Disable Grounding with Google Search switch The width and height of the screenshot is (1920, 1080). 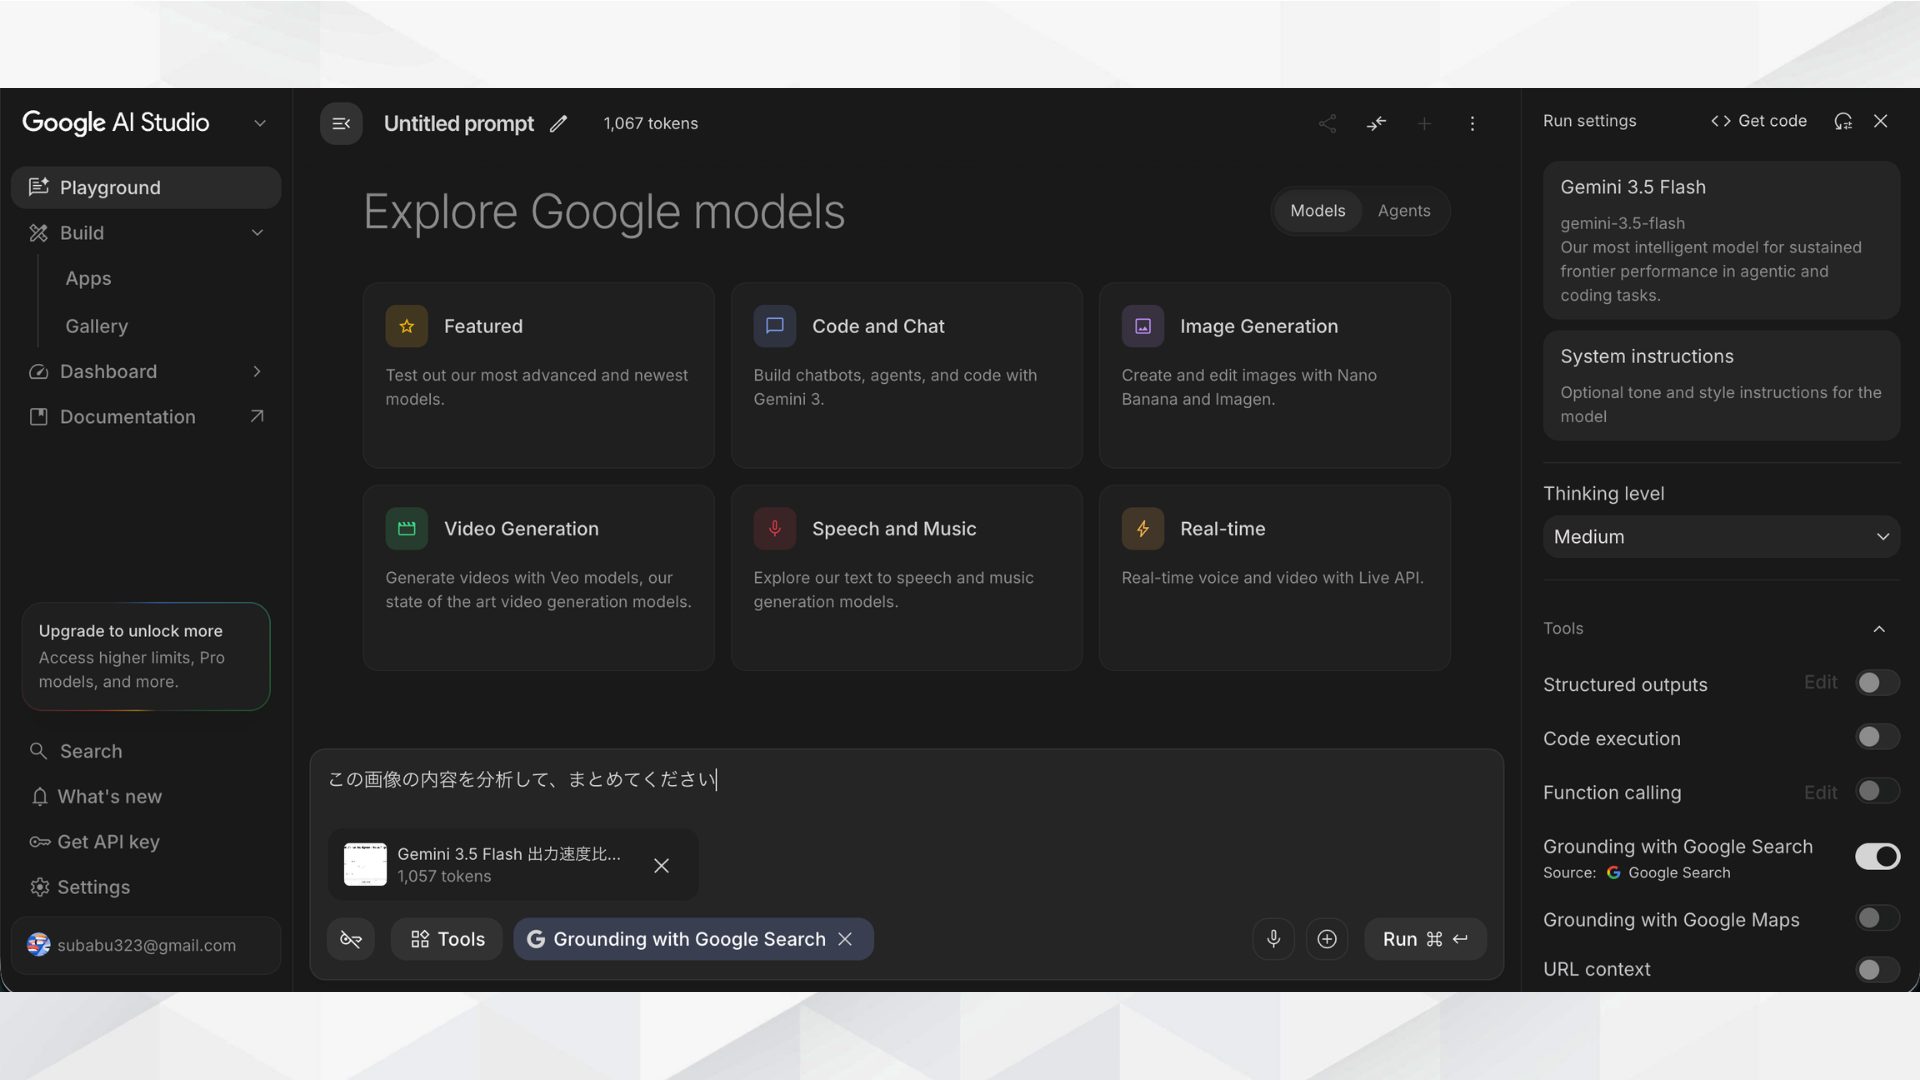[x=1877, y=857]
